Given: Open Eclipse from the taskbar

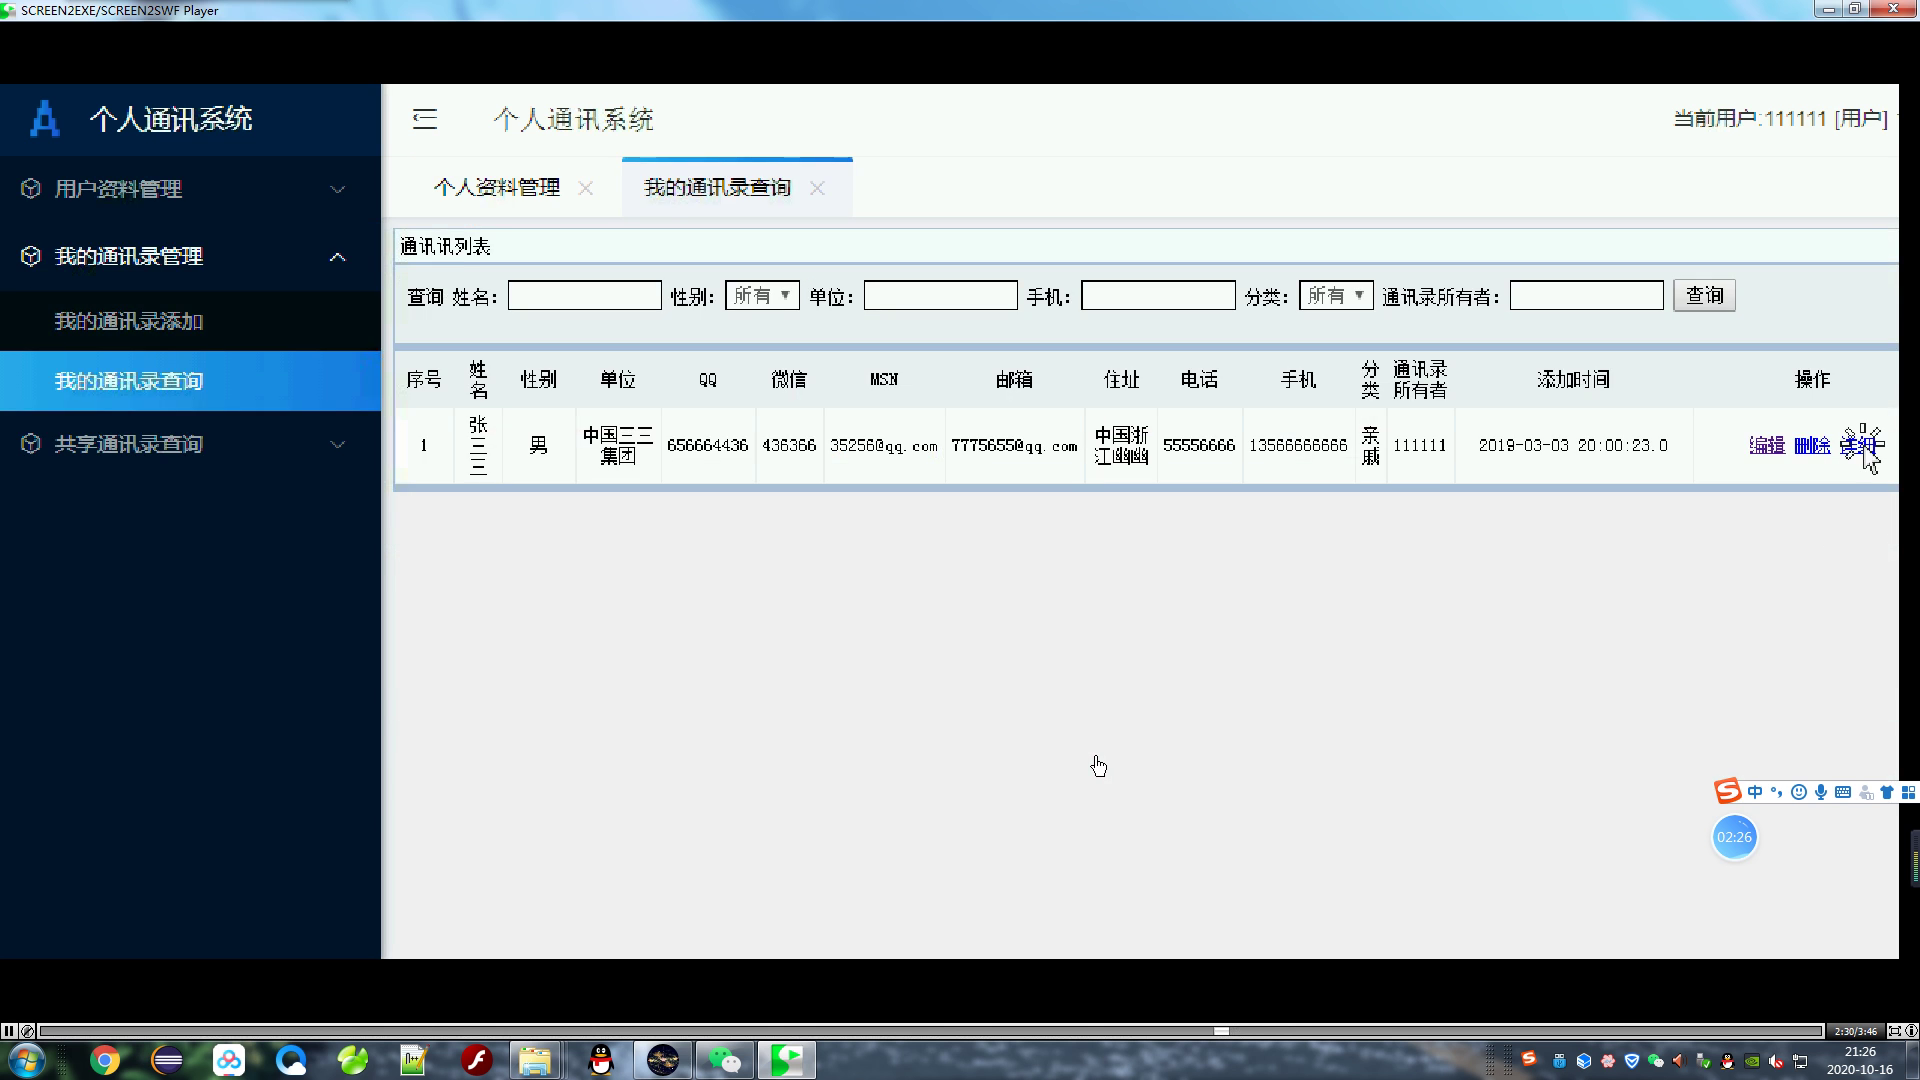Looking at the screenshot, I should click(167, 1060).
